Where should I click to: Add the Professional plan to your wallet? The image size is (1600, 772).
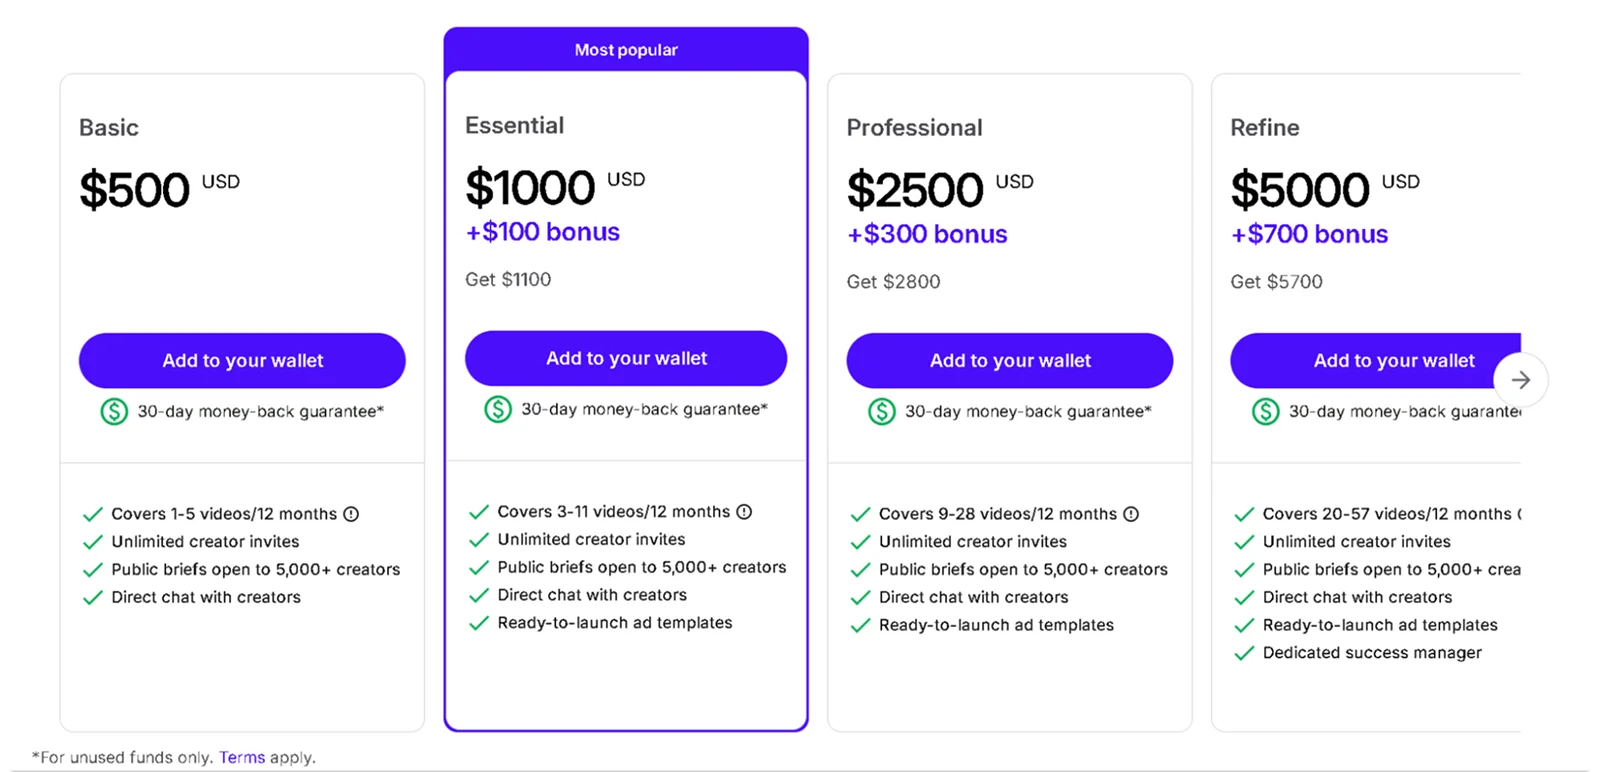point(1009,360)
